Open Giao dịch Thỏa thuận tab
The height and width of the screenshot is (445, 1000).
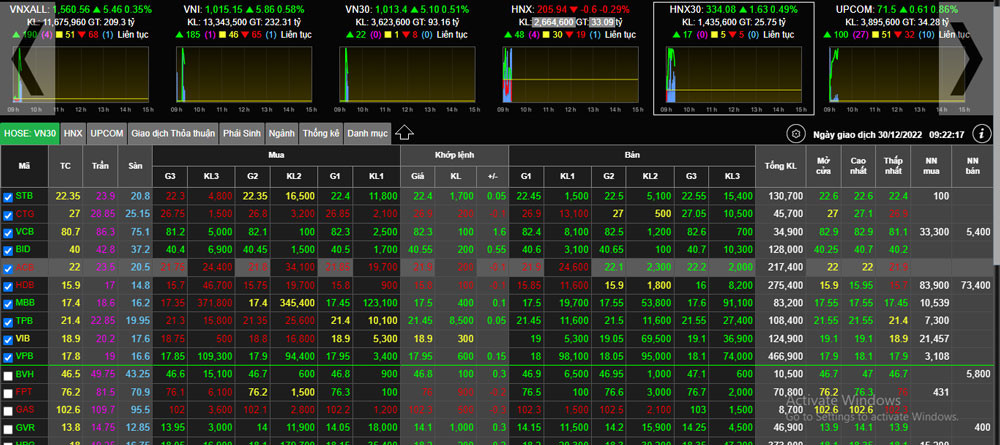[173, 132]
